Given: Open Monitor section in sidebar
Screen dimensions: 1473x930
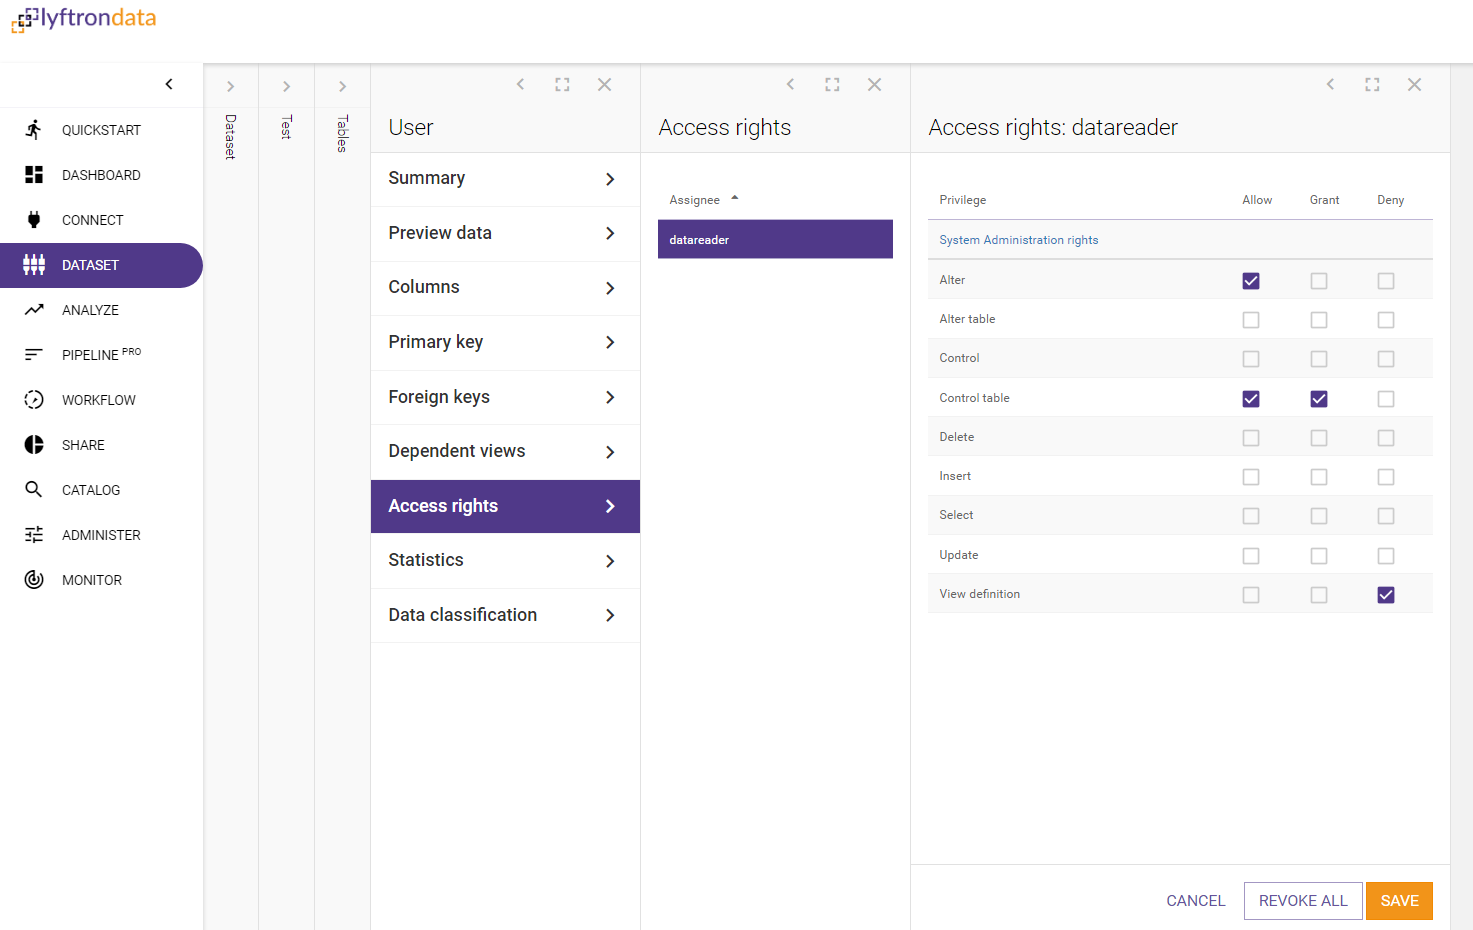Looking at the screenshot, I should point(101,580).
